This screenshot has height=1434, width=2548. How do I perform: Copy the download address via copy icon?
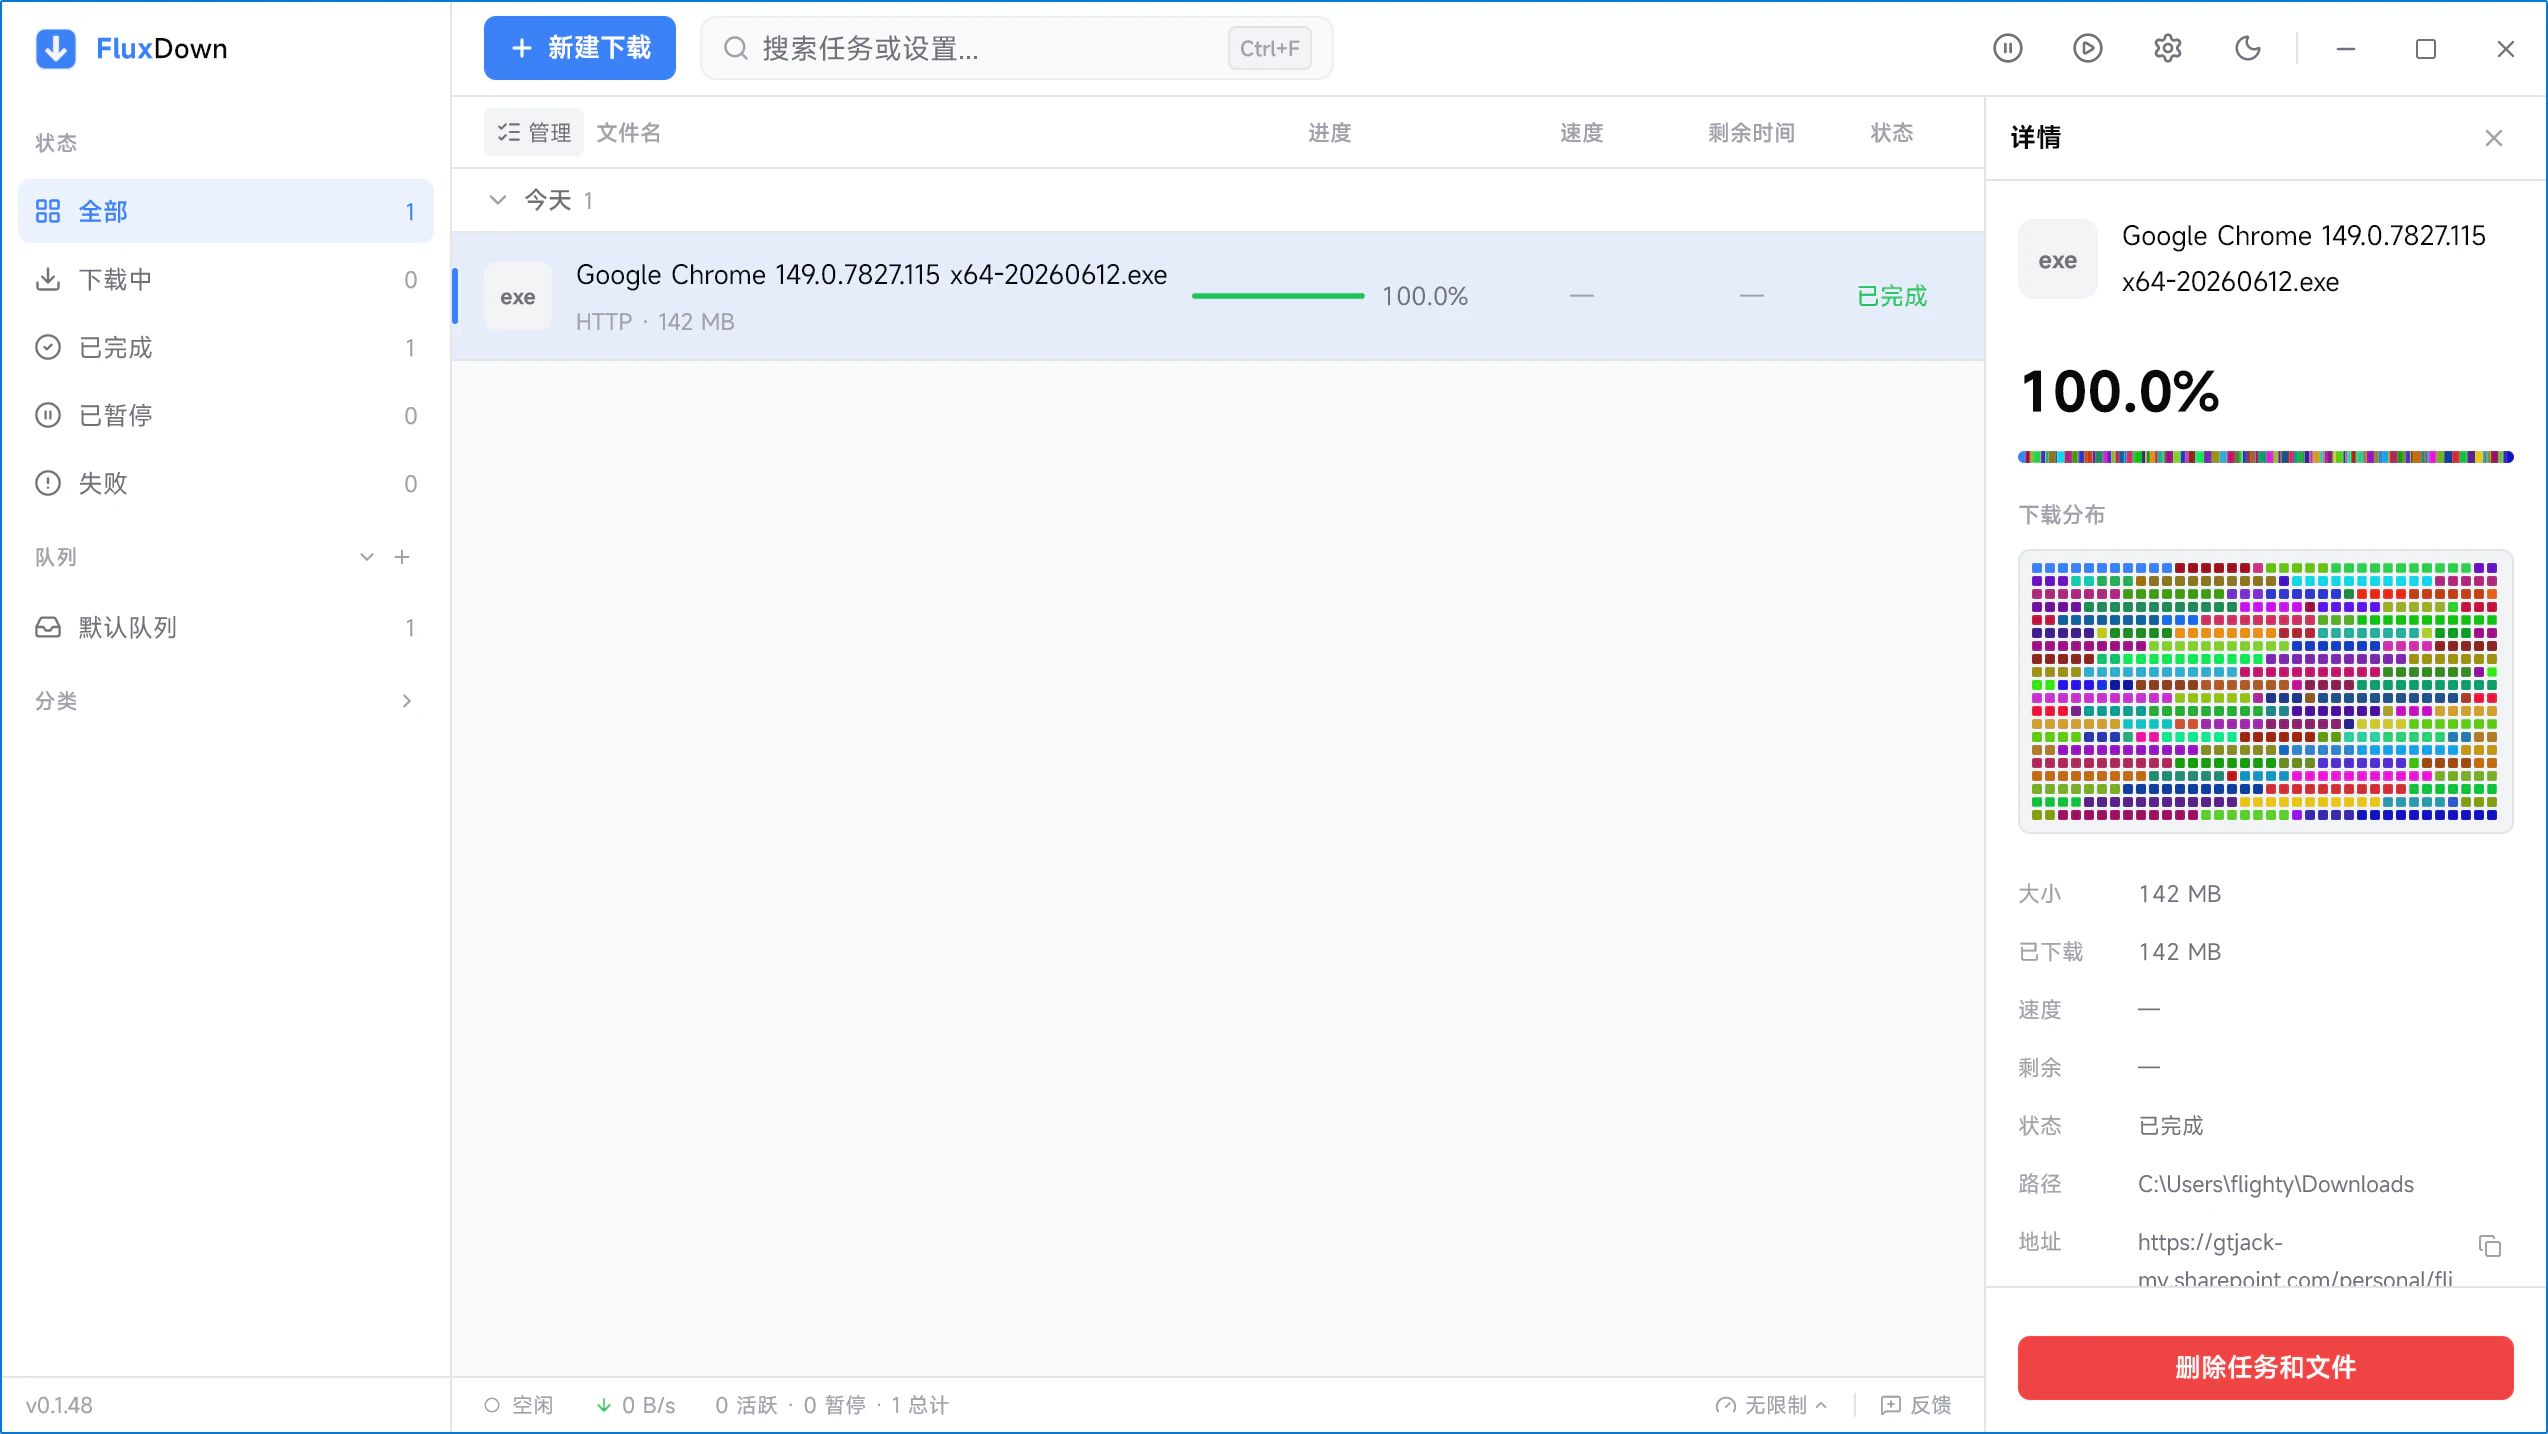2490,1246
